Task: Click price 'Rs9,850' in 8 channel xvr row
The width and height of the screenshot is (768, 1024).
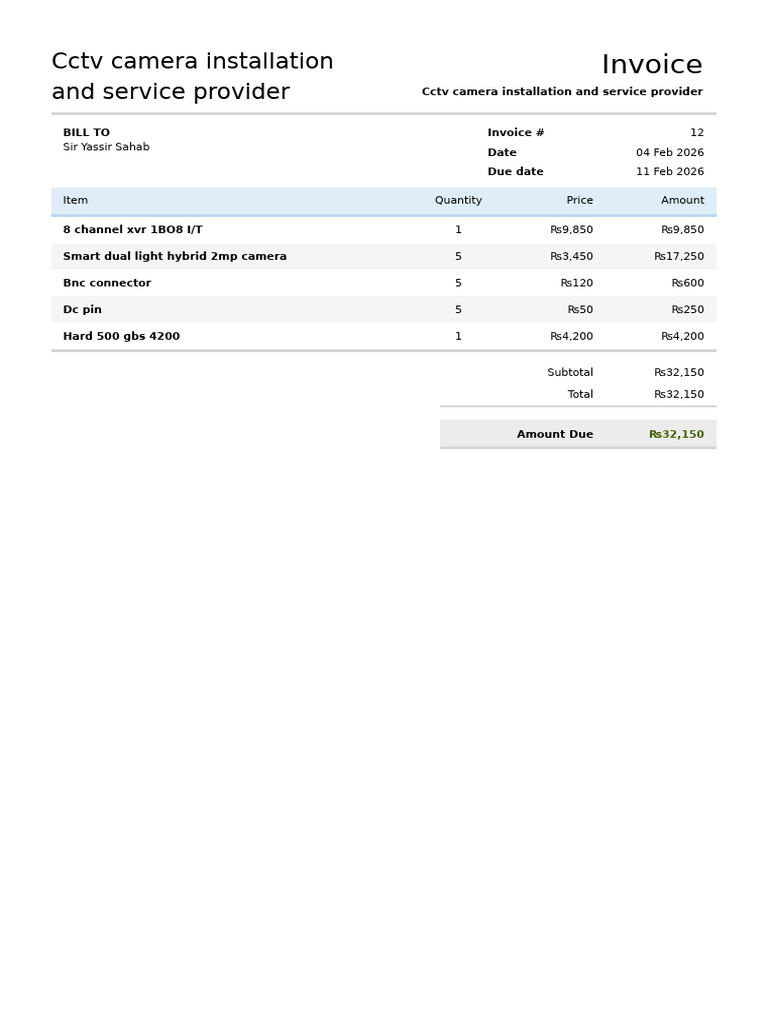Action: [571, 229]
